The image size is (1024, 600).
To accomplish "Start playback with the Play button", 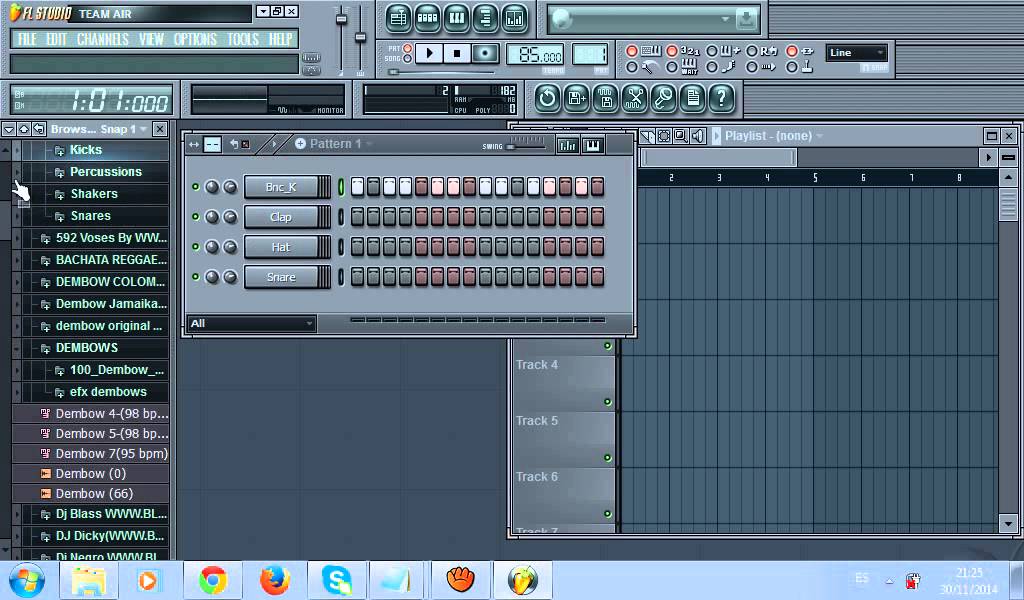I will click(x=428, y=53).
